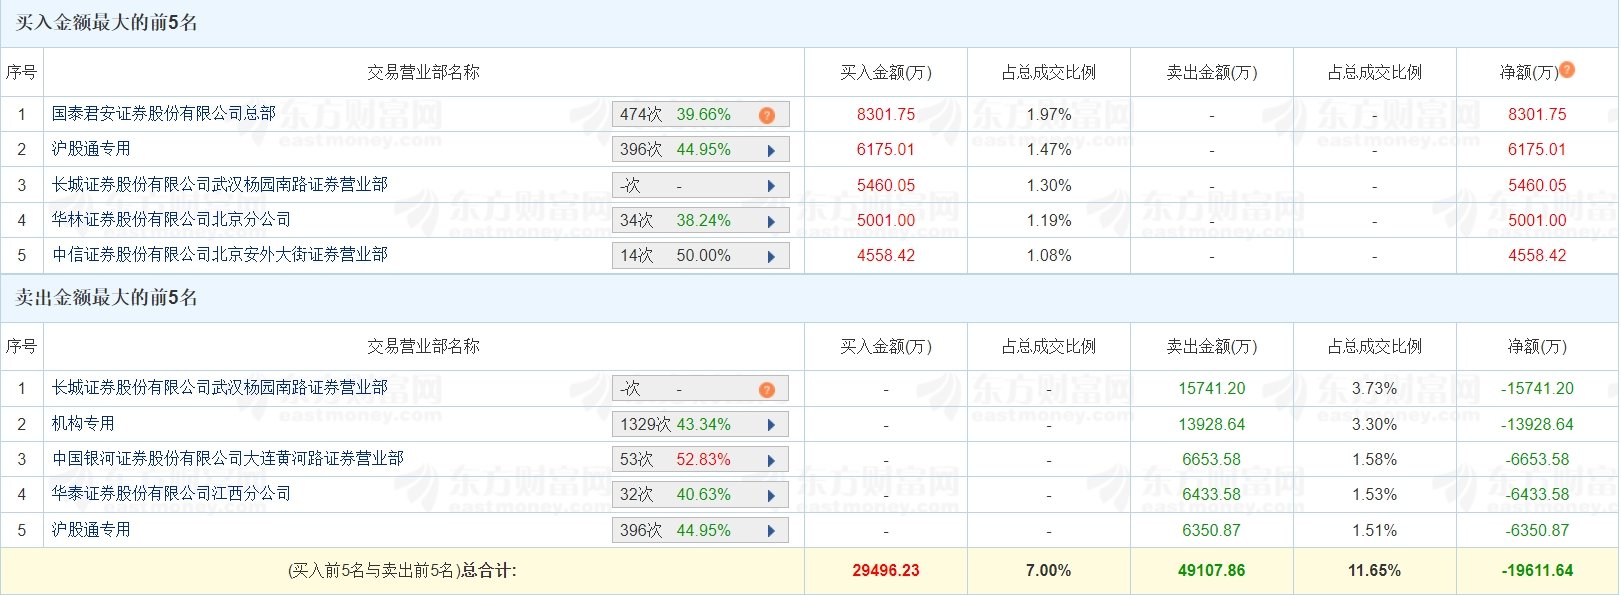Open 华泰证券股份有限公司江西分公司 link

pyautogui.click(x=172, y=493)
